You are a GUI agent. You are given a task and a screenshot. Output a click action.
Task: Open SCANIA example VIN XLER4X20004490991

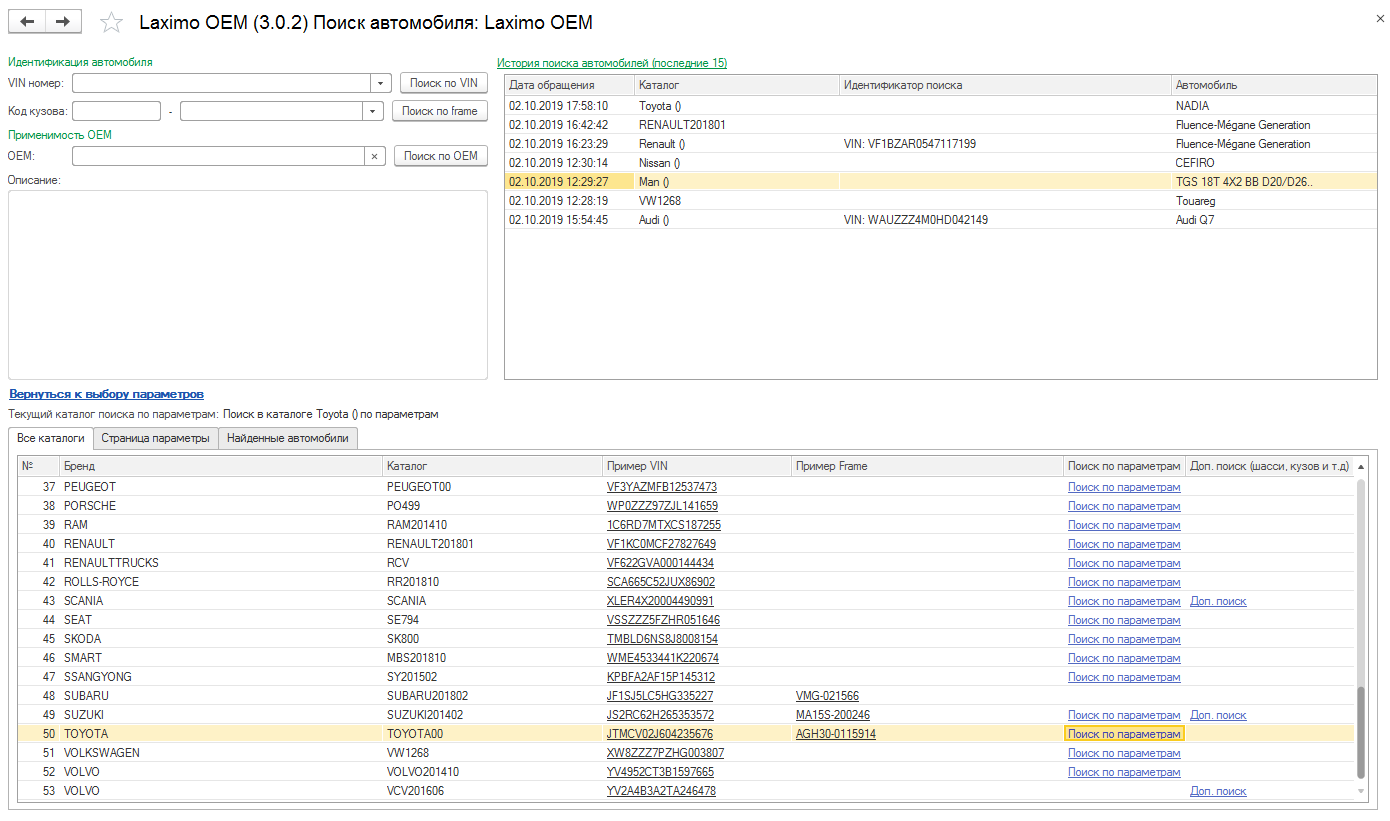point(660,601)
